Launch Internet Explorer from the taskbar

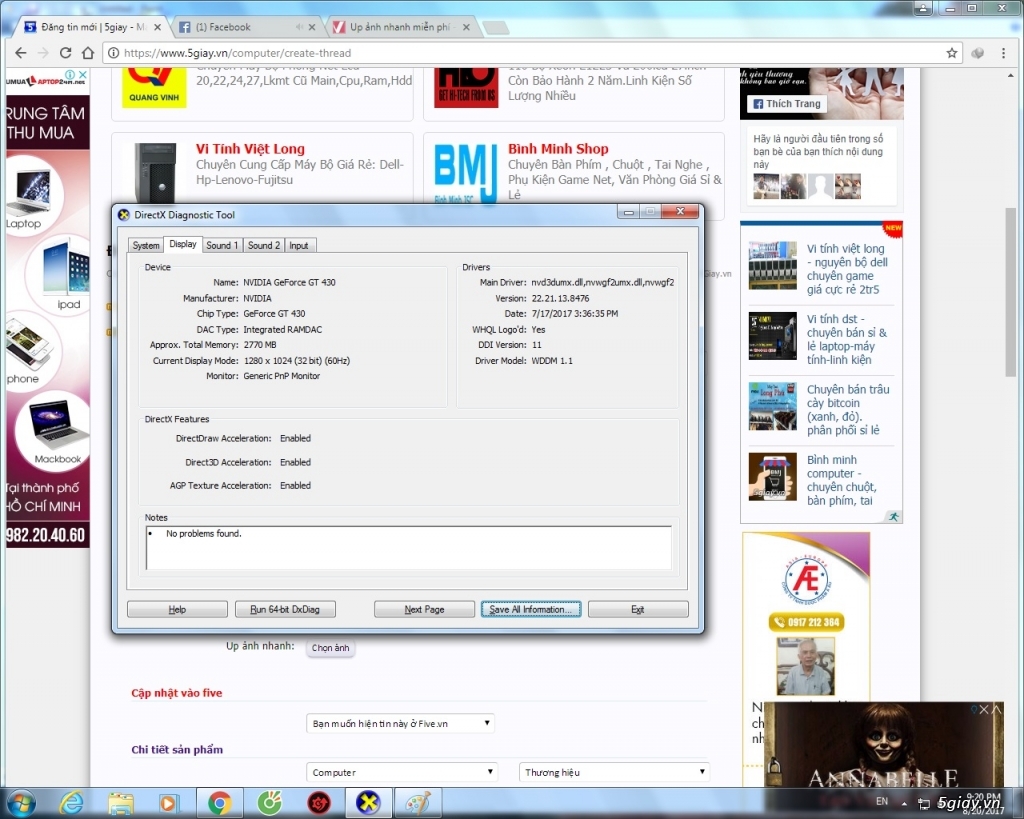click(71, 803)
